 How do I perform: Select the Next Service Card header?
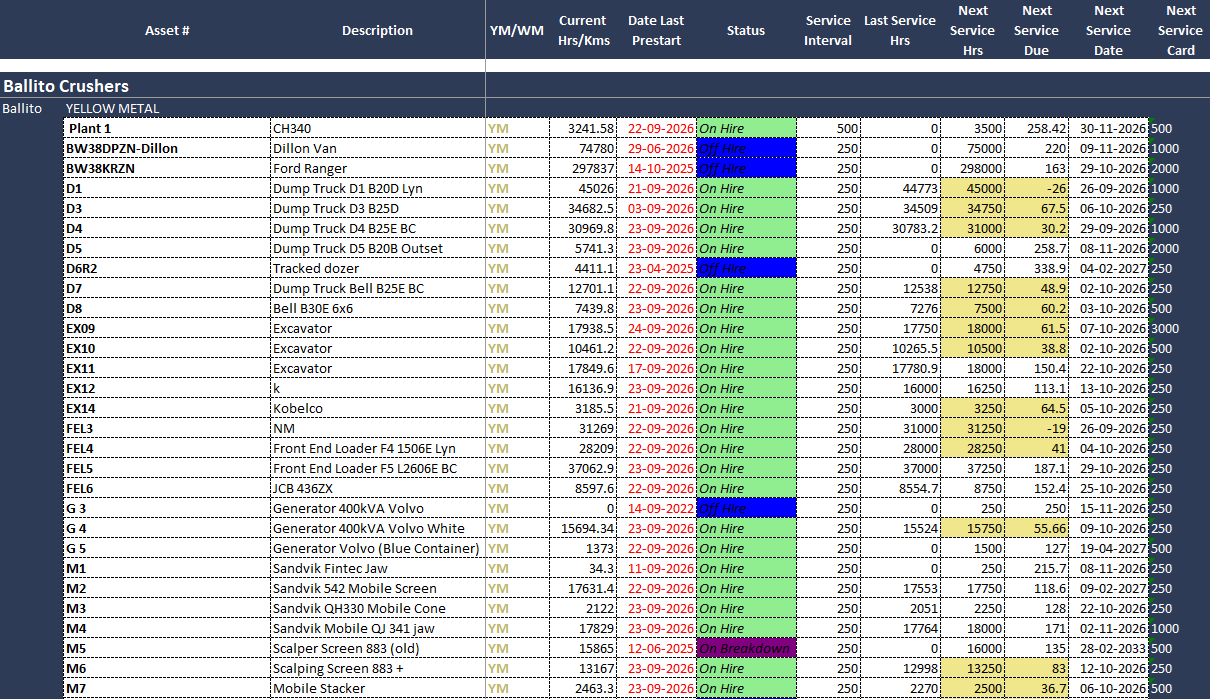pos(1180,30)
